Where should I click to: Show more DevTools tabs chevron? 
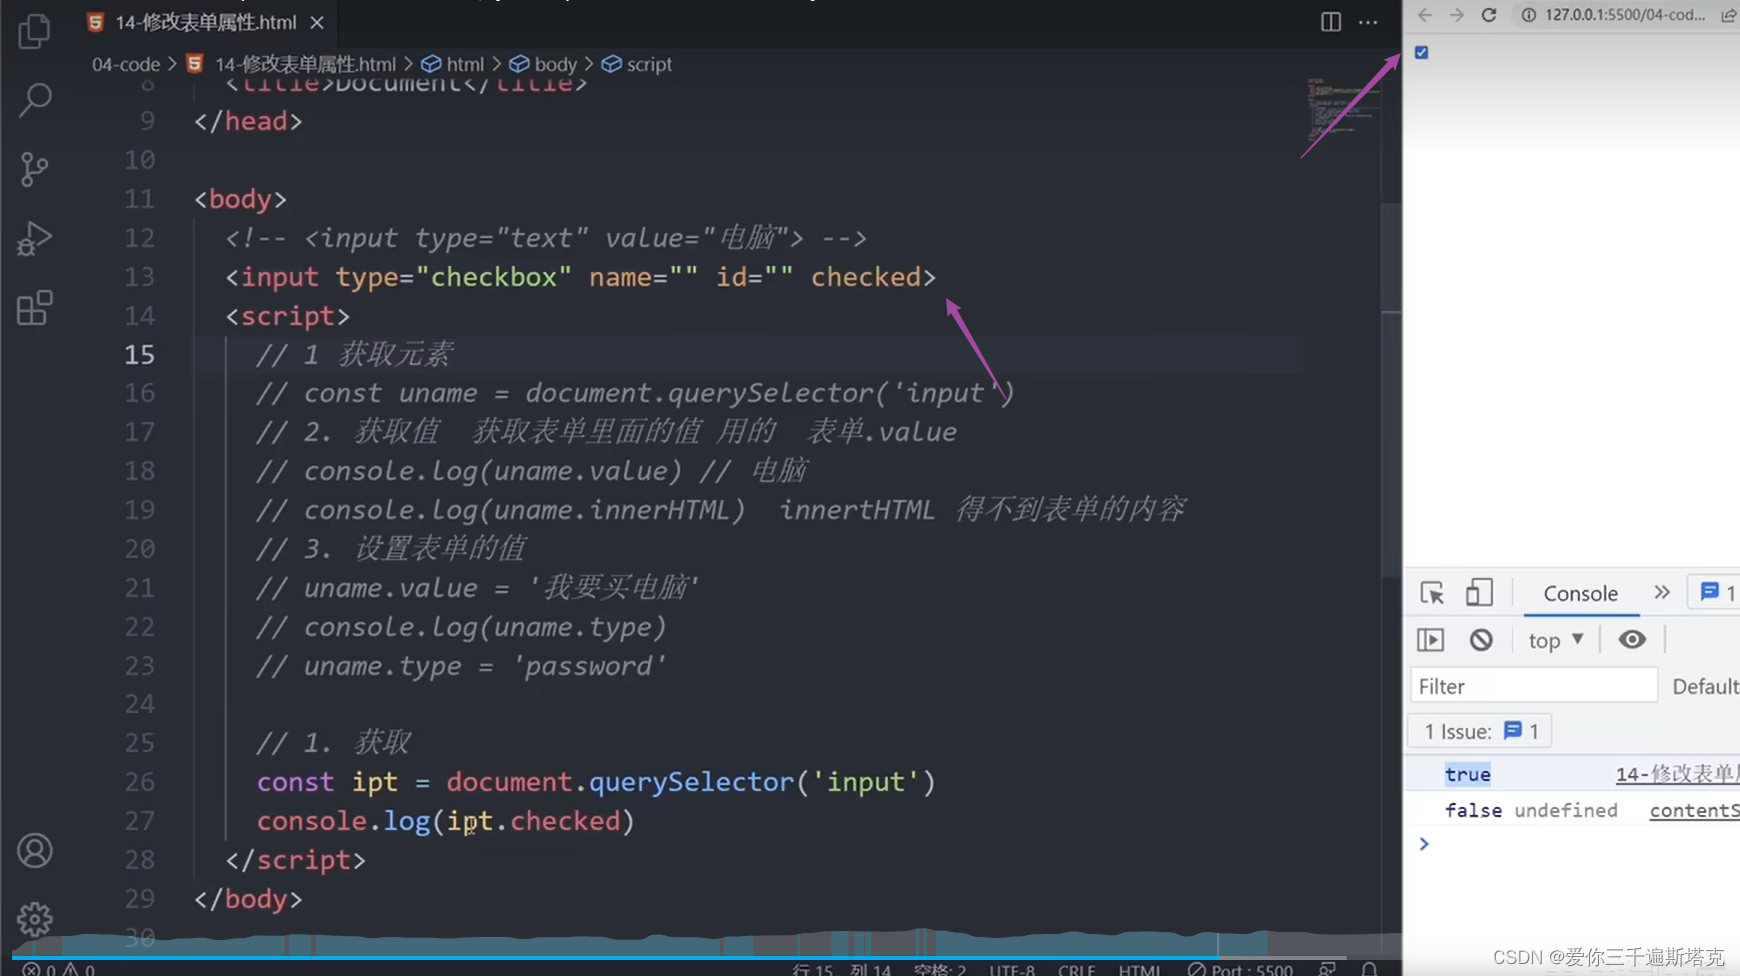coord(1662,593)
